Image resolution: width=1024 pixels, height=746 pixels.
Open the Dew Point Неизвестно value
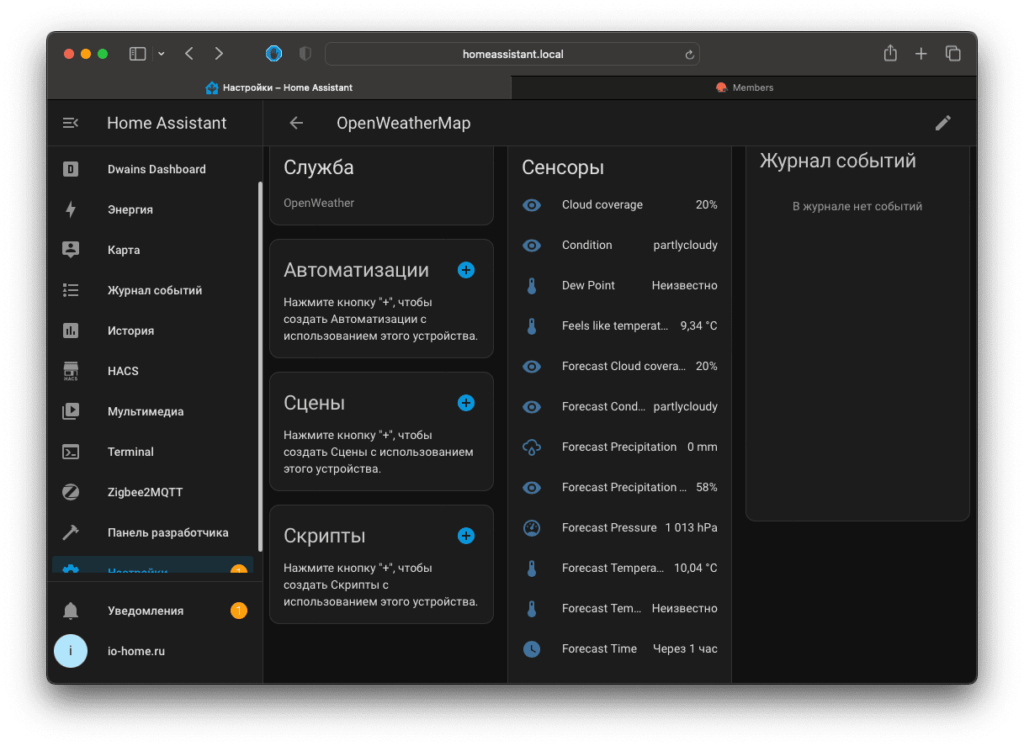pyautogui.click(x=684, y=285)
